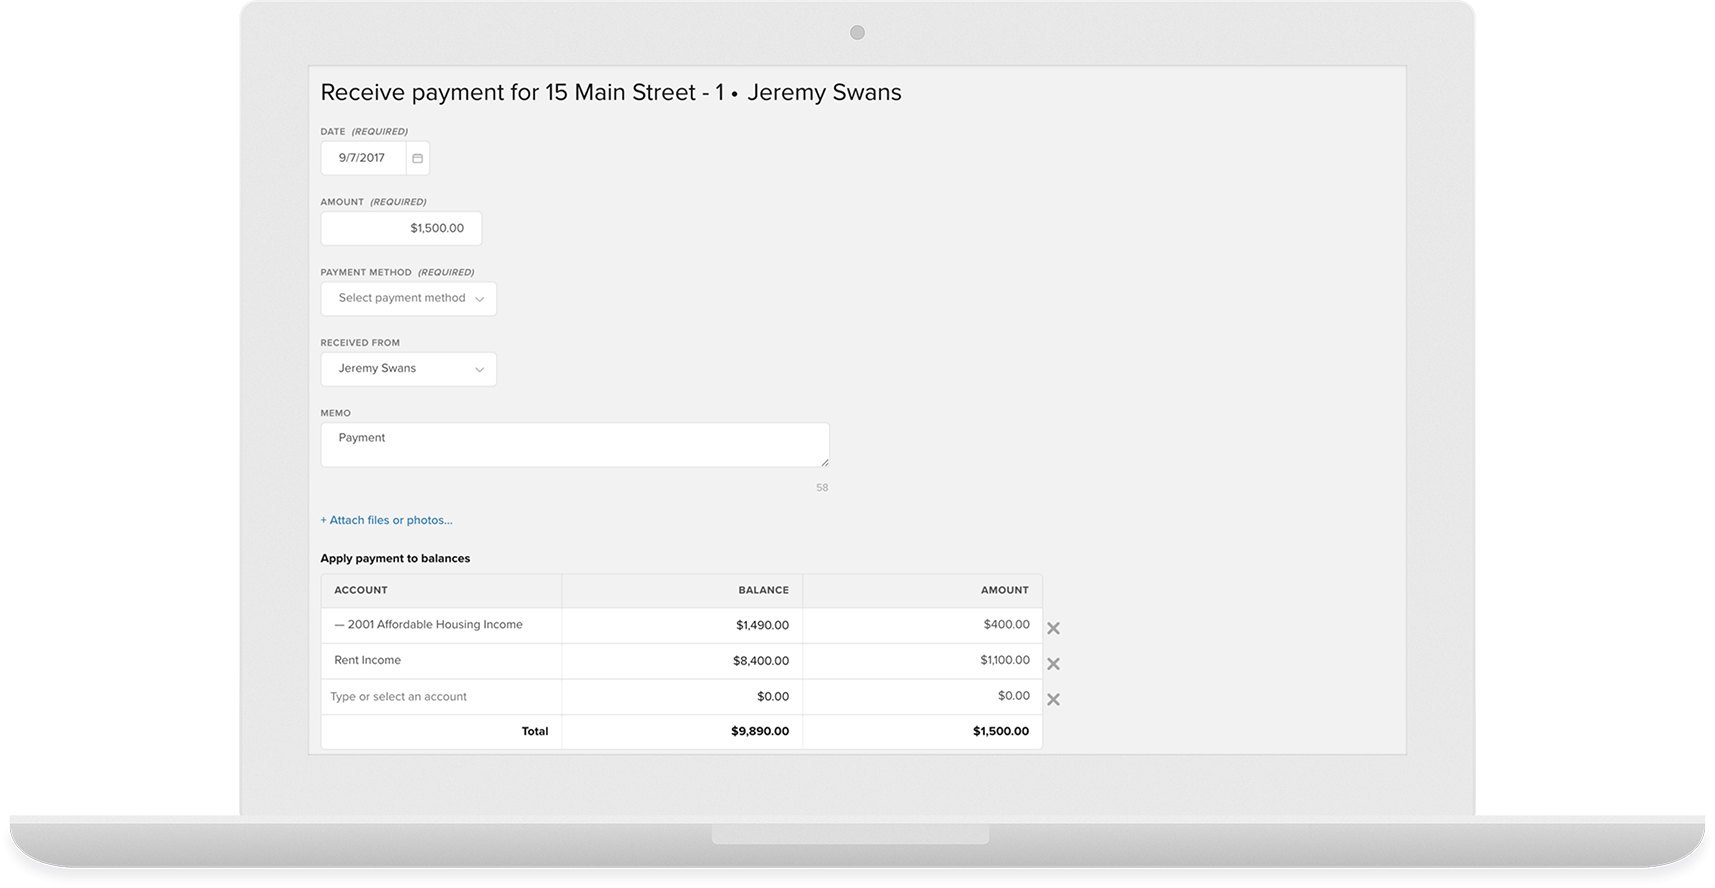This screenshot has width=1715, height=888.
Task: Click the 'Type or select an account' field
Action: click(441, 697)
